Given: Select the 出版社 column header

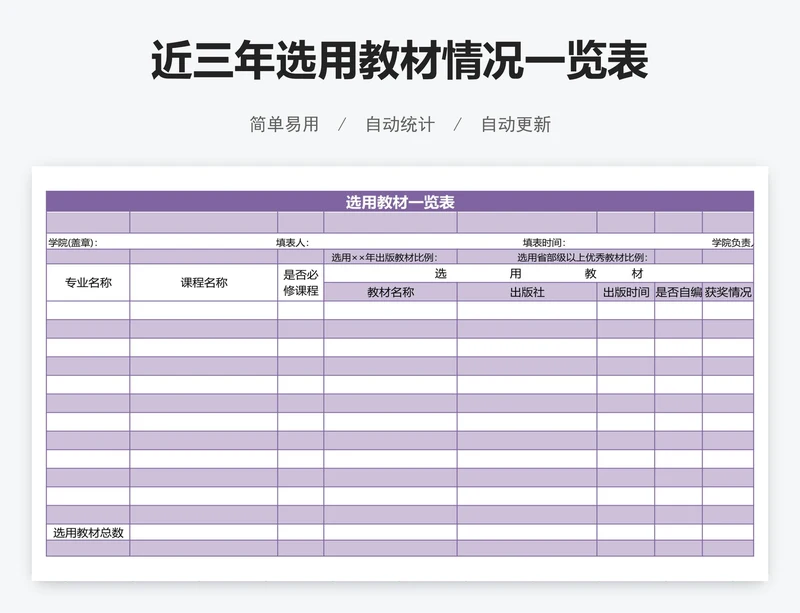Looking at the screenshot, I should pyautogui.click(x=527, y=292).
